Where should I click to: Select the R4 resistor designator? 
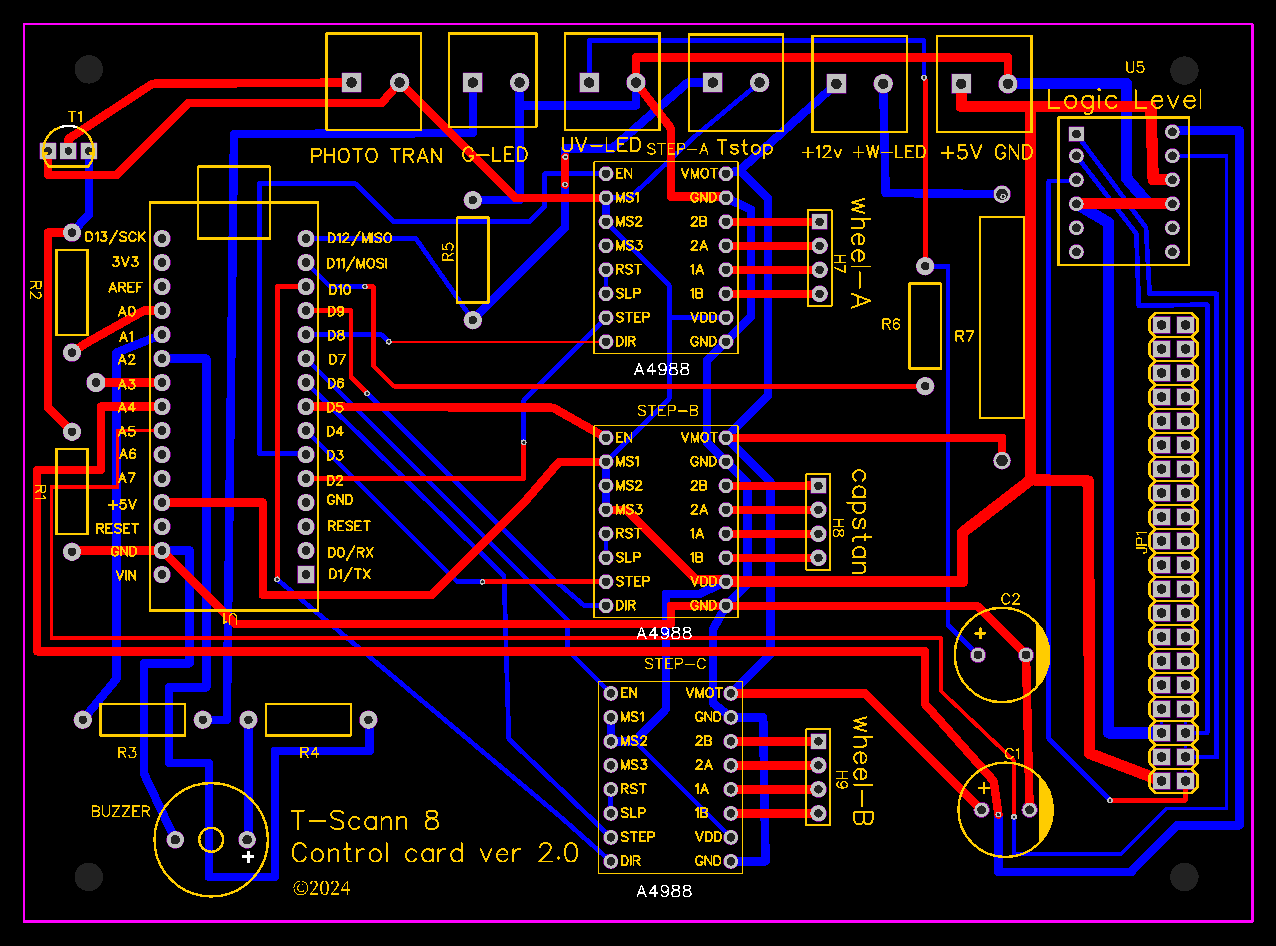(309, 753)
